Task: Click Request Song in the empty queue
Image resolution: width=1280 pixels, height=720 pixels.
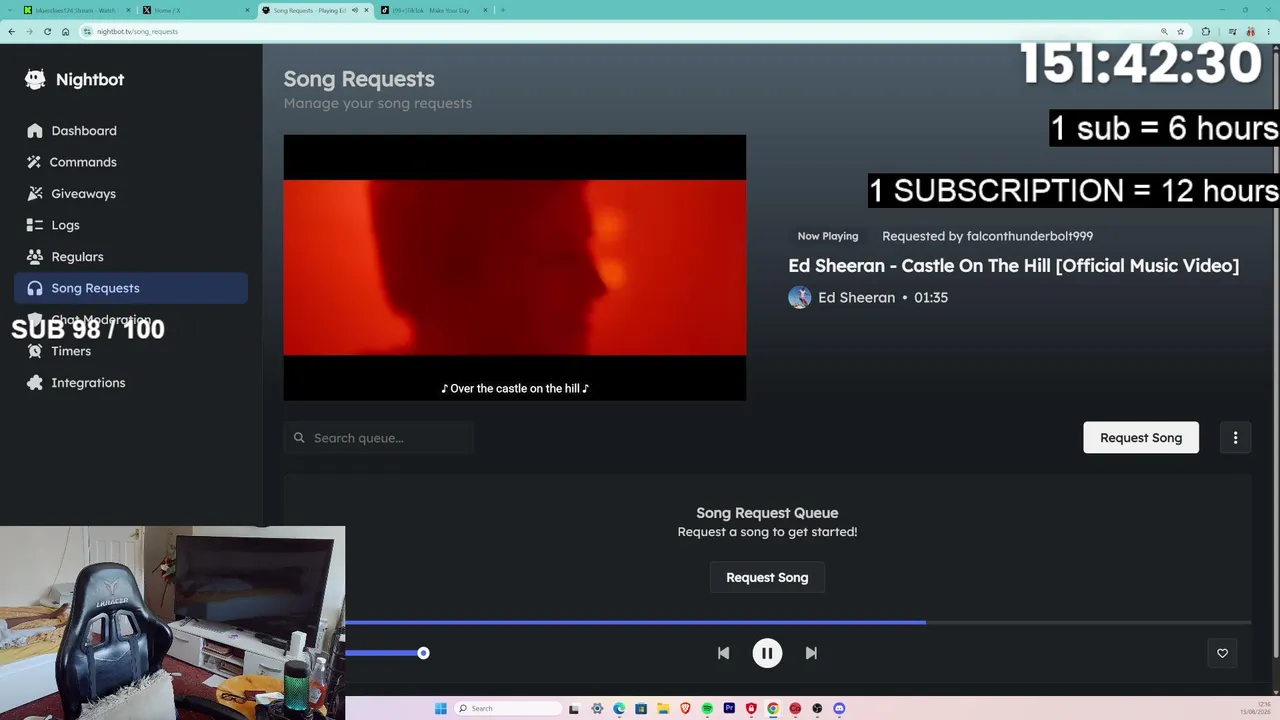Action: tap(767, 578)
